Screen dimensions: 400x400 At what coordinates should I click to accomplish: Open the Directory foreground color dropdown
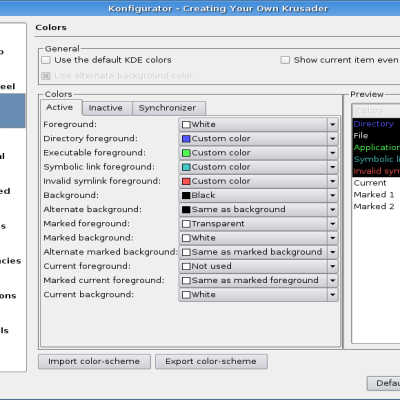coord(259,139)
